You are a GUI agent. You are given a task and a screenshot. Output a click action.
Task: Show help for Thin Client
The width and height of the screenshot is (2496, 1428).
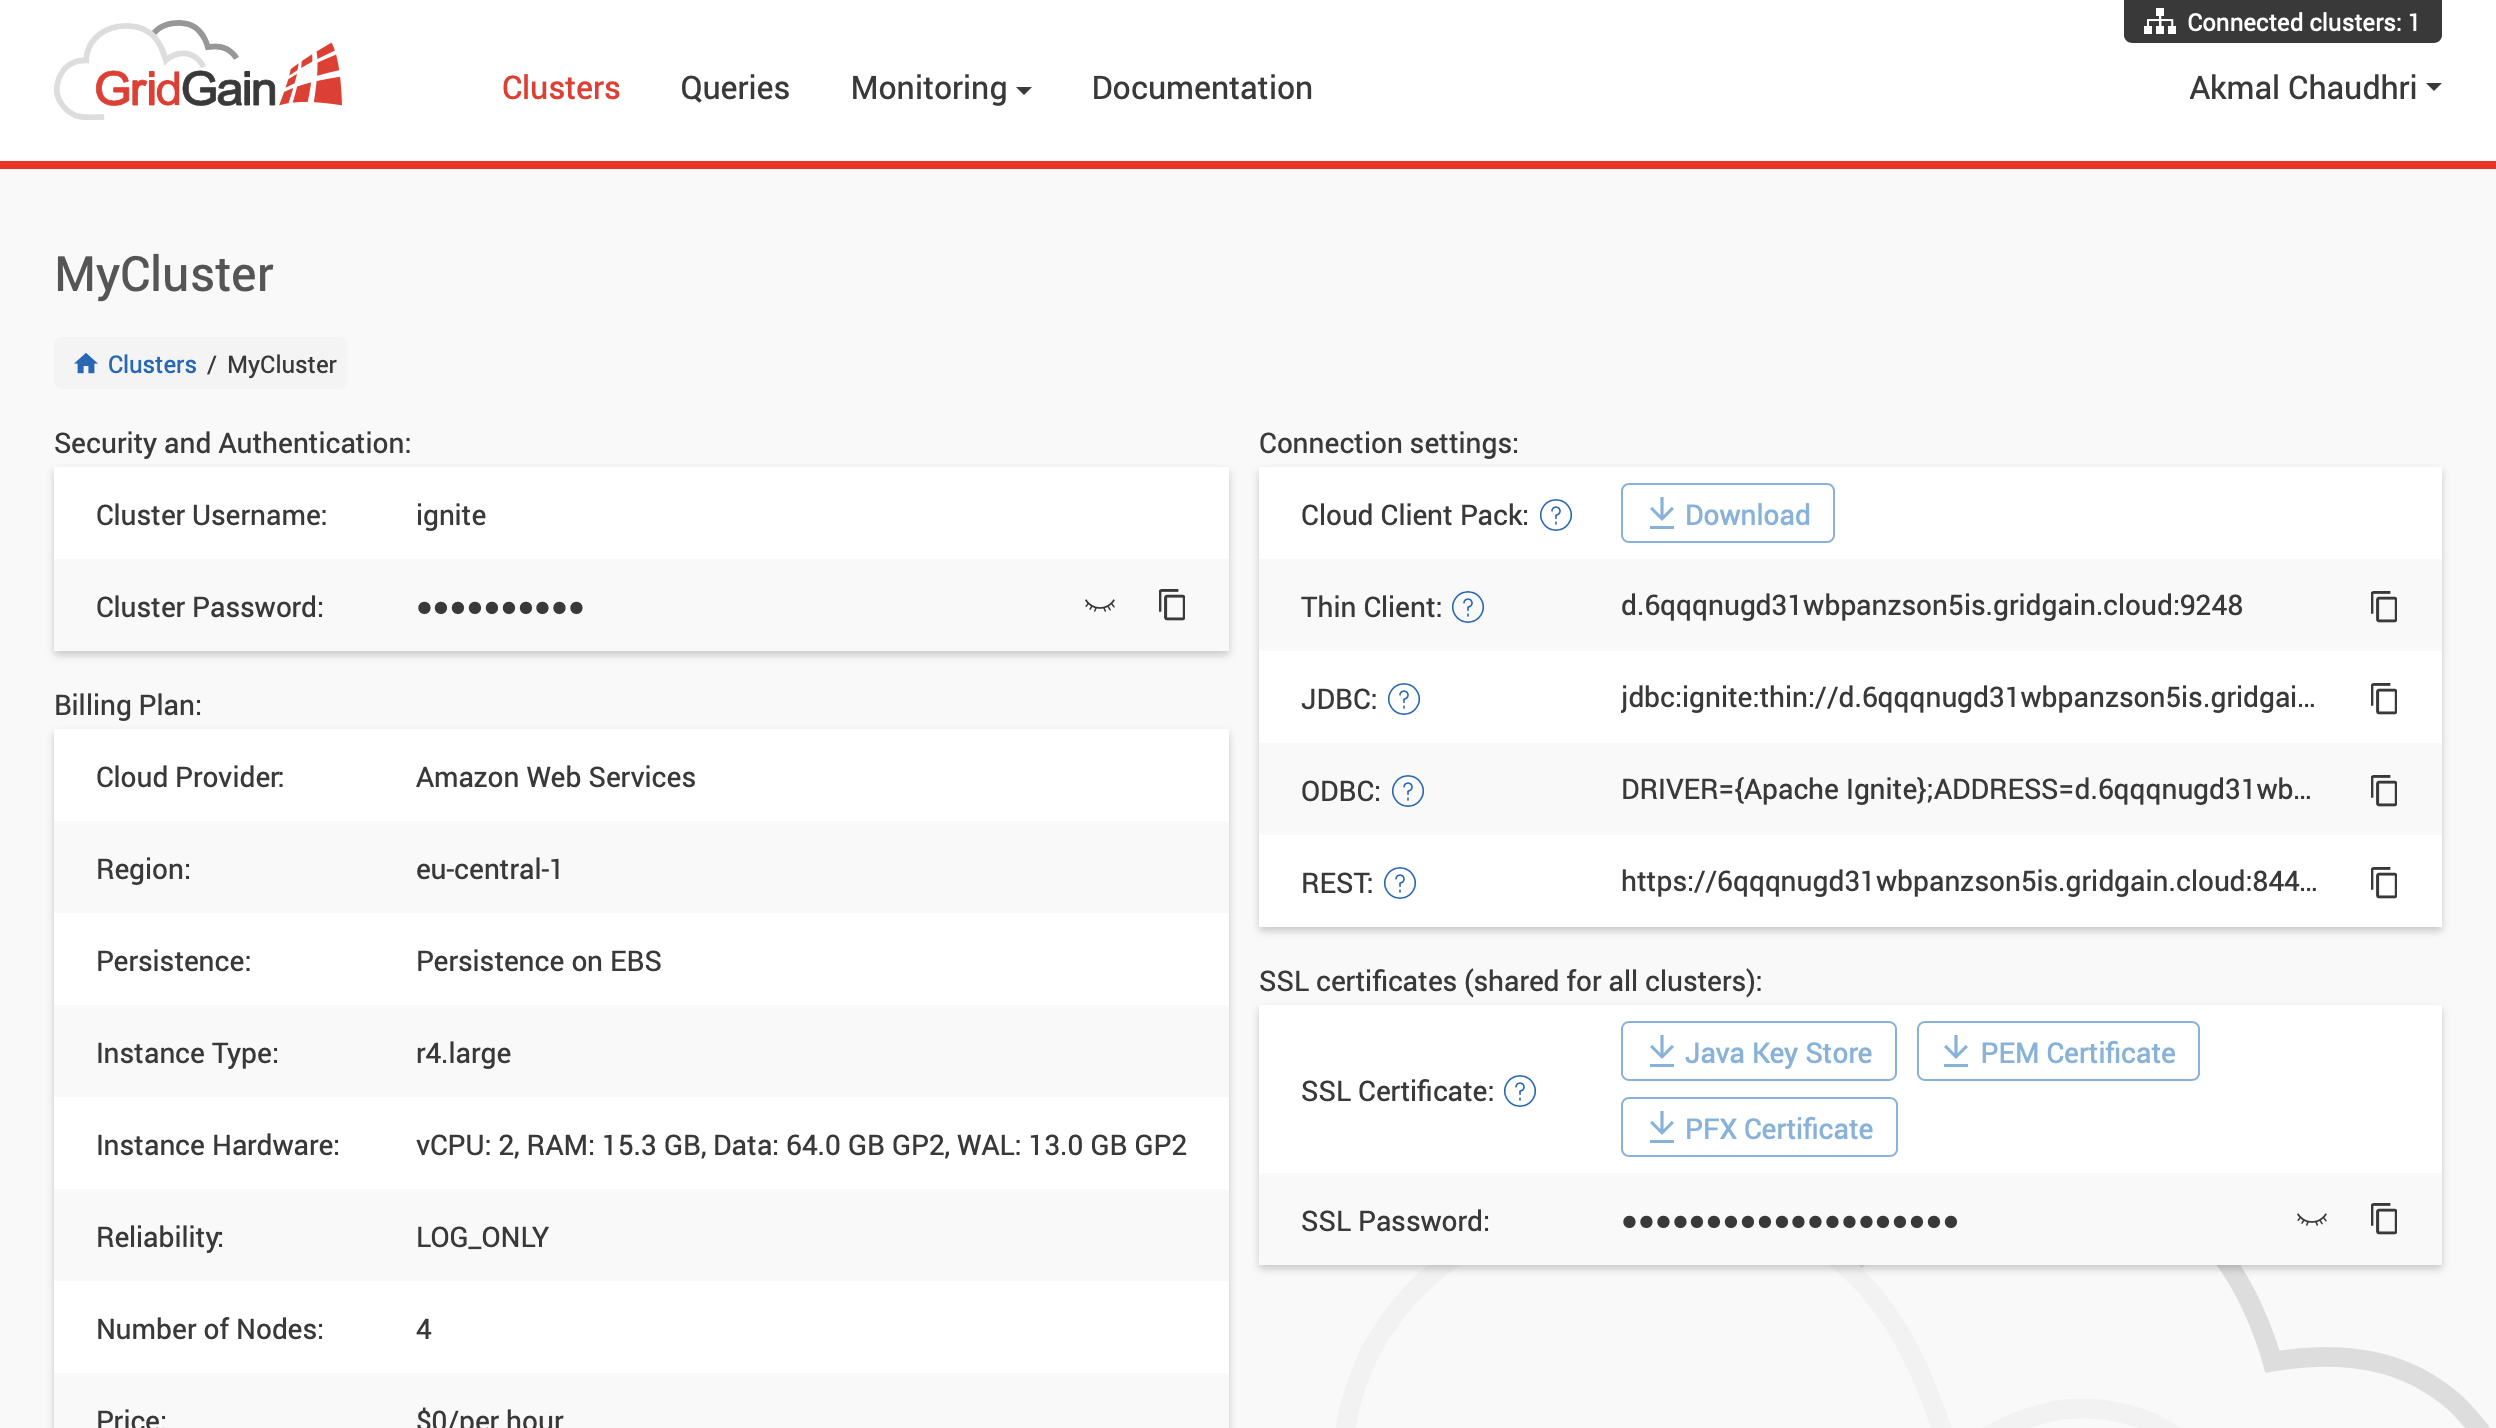pyautogui.click(x=1468, y=607)
